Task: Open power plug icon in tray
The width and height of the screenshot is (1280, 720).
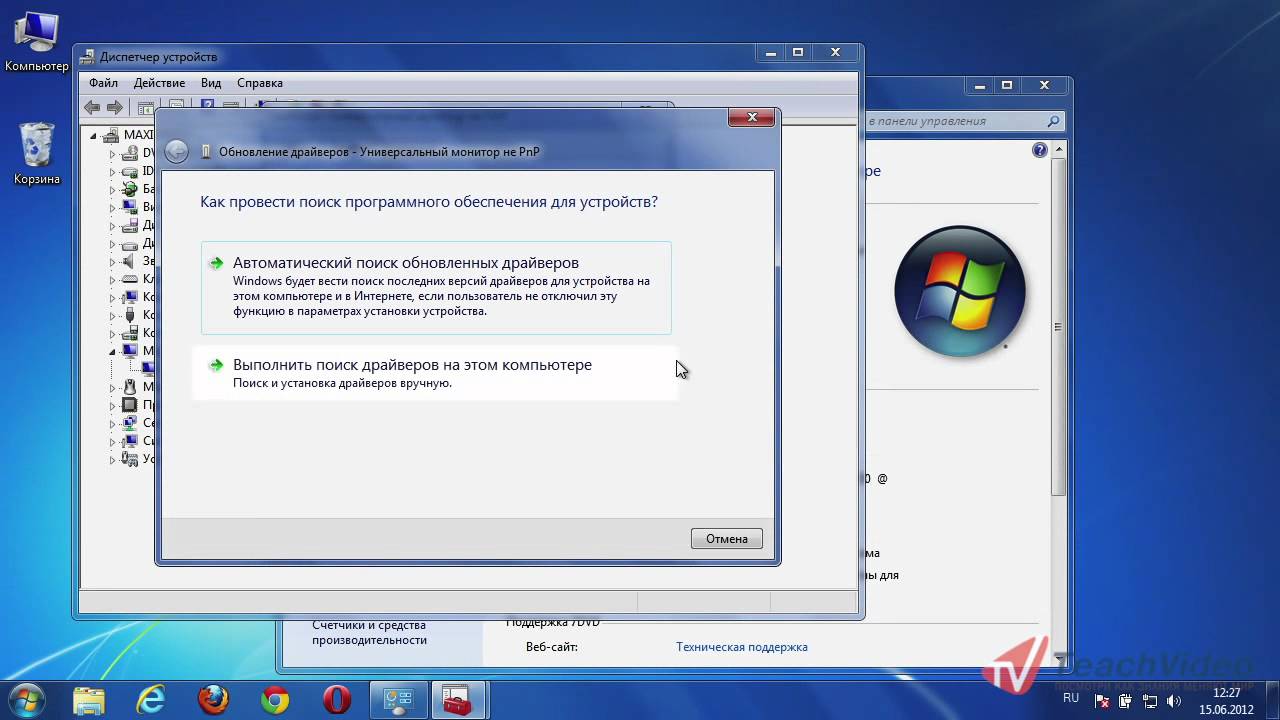Action: [x=1124, y=700]
